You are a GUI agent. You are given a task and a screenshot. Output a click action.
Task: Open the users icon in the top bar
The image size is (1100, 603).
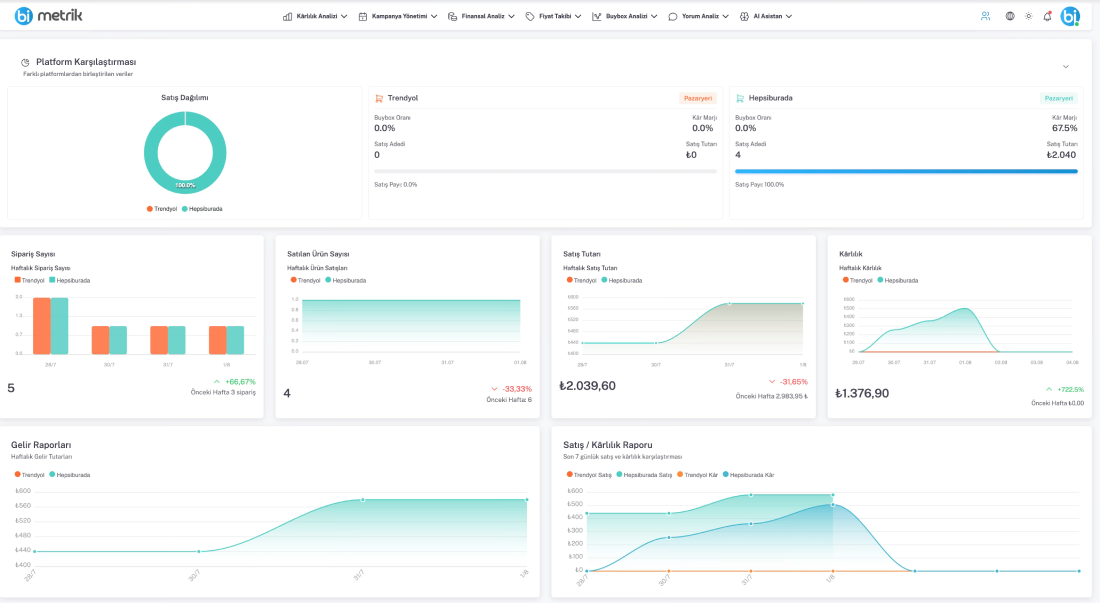pos(986,16)
